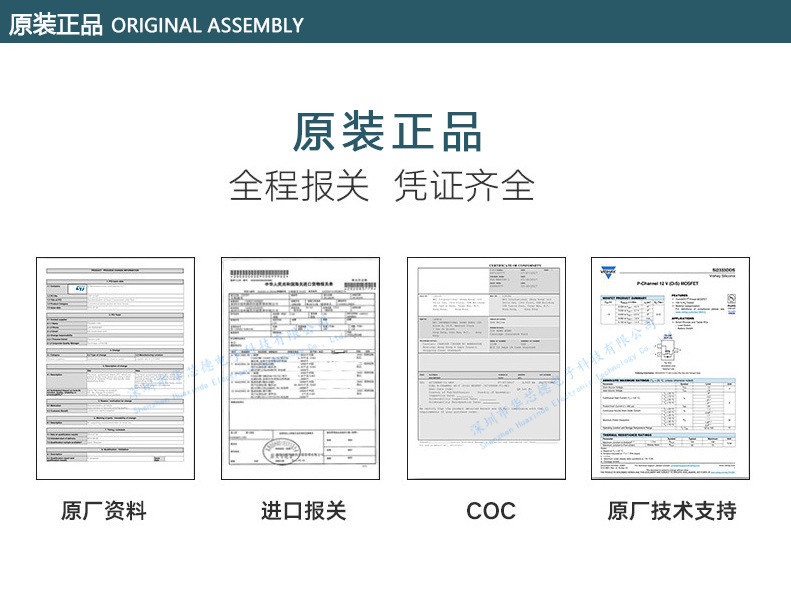This screenshot has height=599, width=791.
Task: Click the round stamp on customs form
Action: tap(281, 451)
